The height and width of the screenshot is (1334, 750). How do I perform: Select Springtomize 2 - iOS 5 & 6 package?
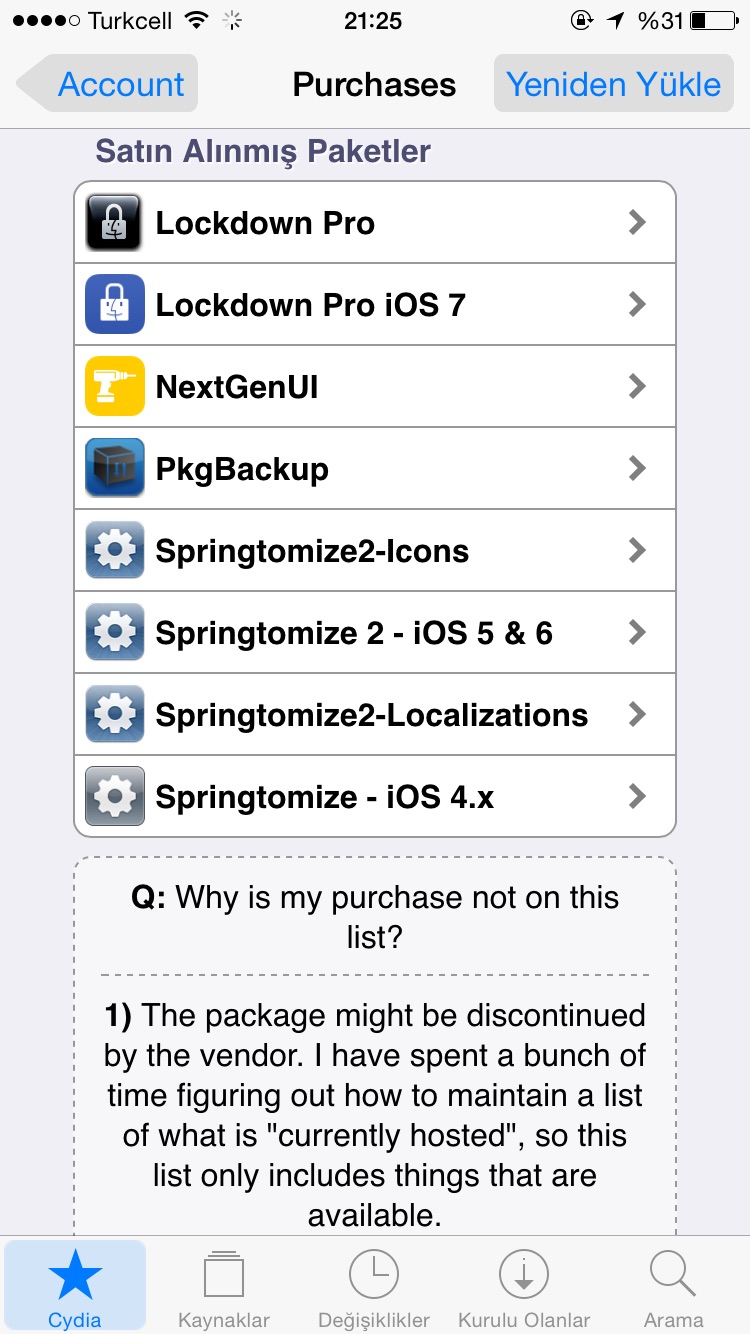tap(375, 632)
